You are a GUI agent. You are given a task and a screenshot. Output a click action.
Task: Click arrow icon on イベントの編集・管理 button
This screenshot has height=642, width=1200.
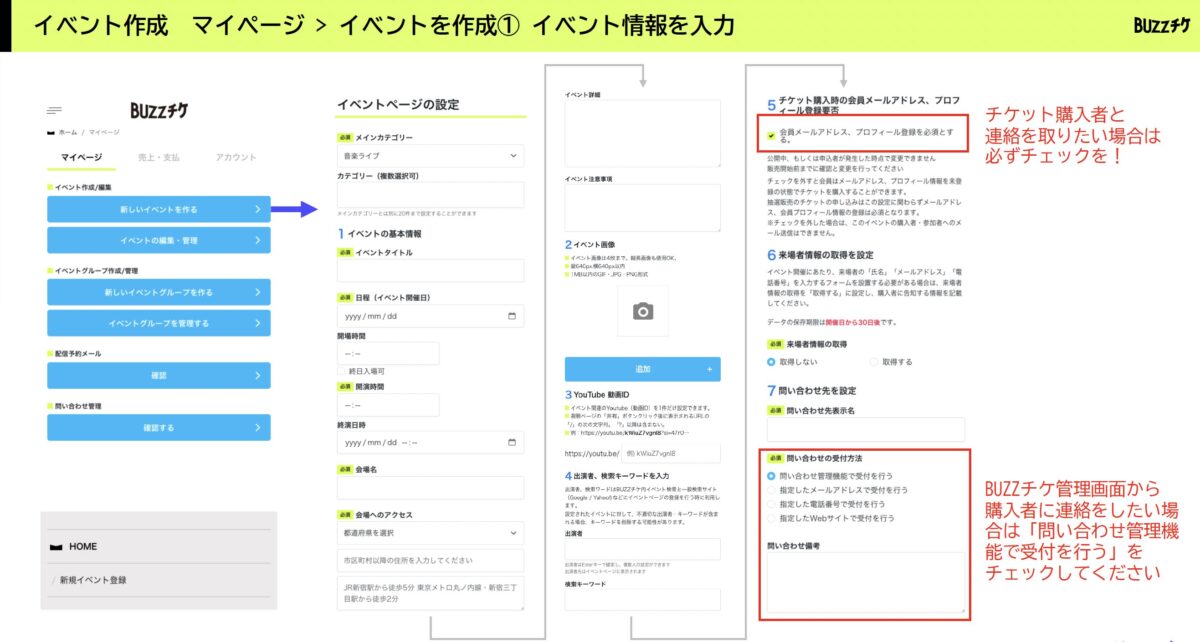pos(257,240)
